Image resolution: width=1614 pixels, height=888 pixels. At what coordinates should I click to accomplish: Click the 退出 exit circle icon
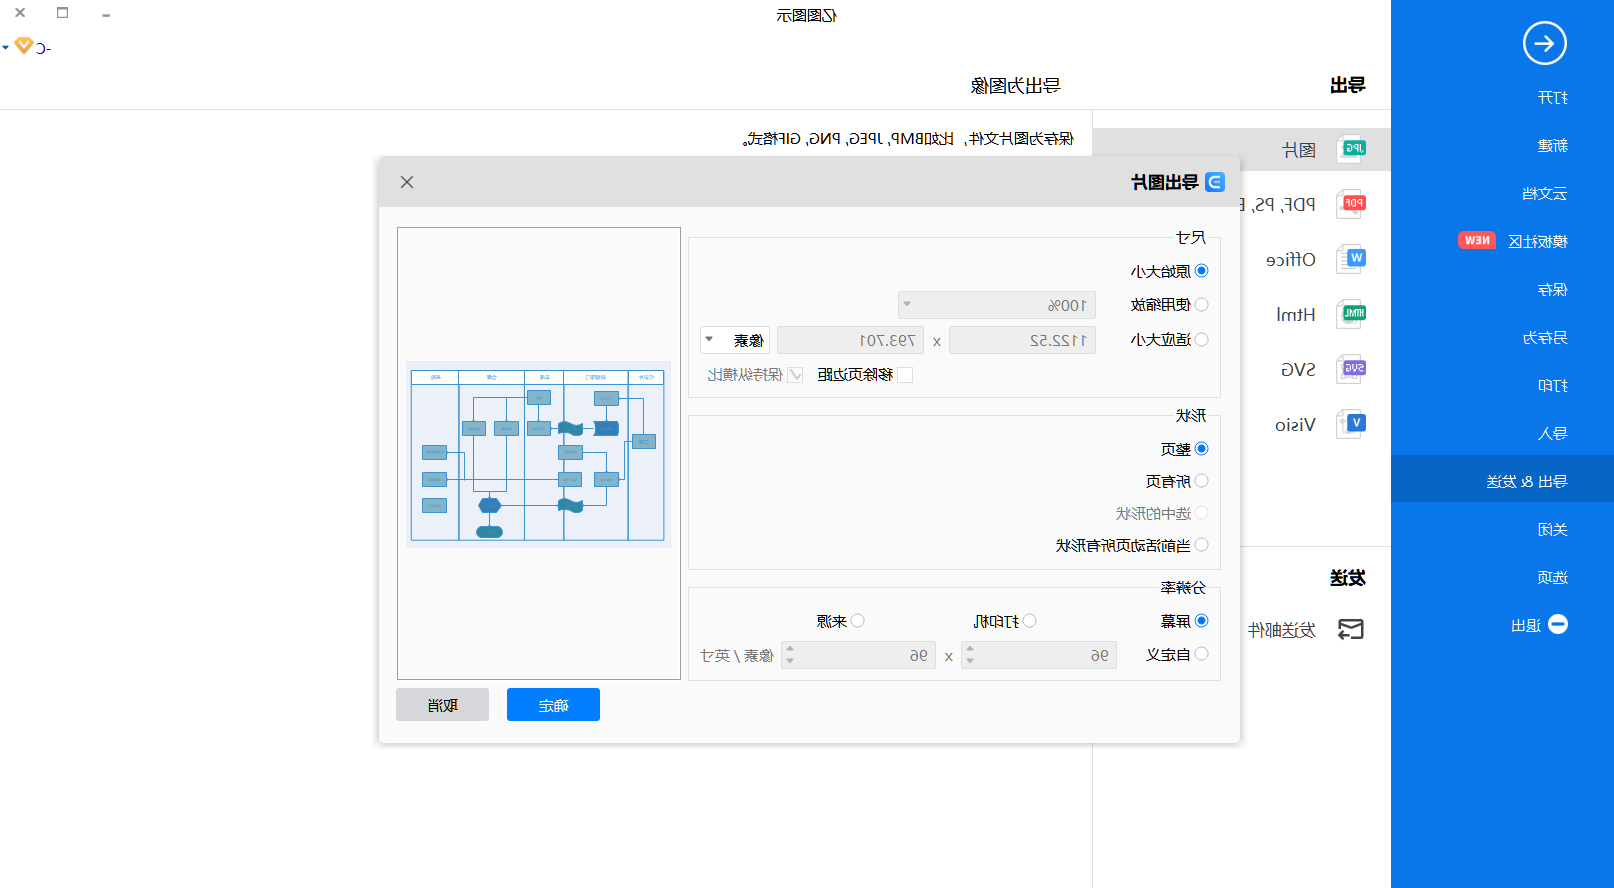click(x=1558, y=624)
